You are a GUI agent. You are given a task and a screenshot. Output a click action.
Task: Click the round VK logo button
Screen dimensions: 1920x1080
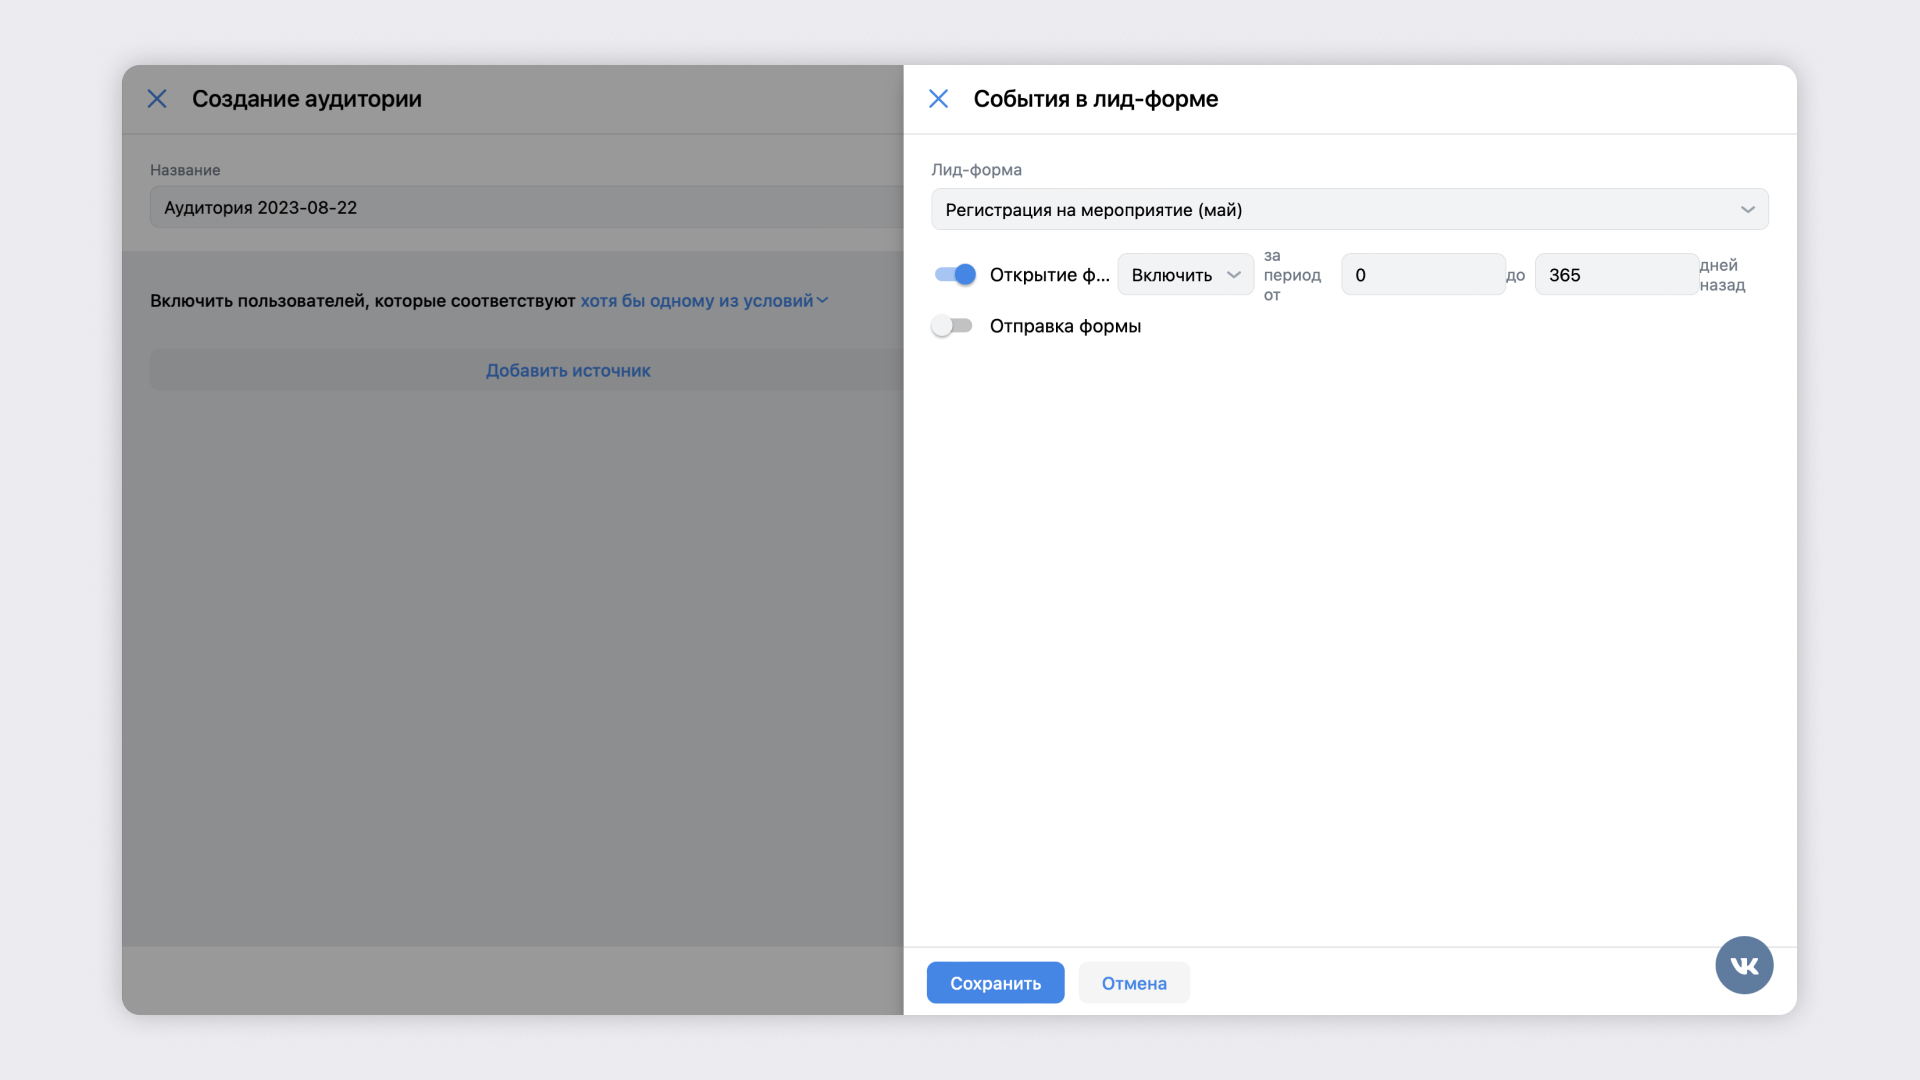point(1744,965)
